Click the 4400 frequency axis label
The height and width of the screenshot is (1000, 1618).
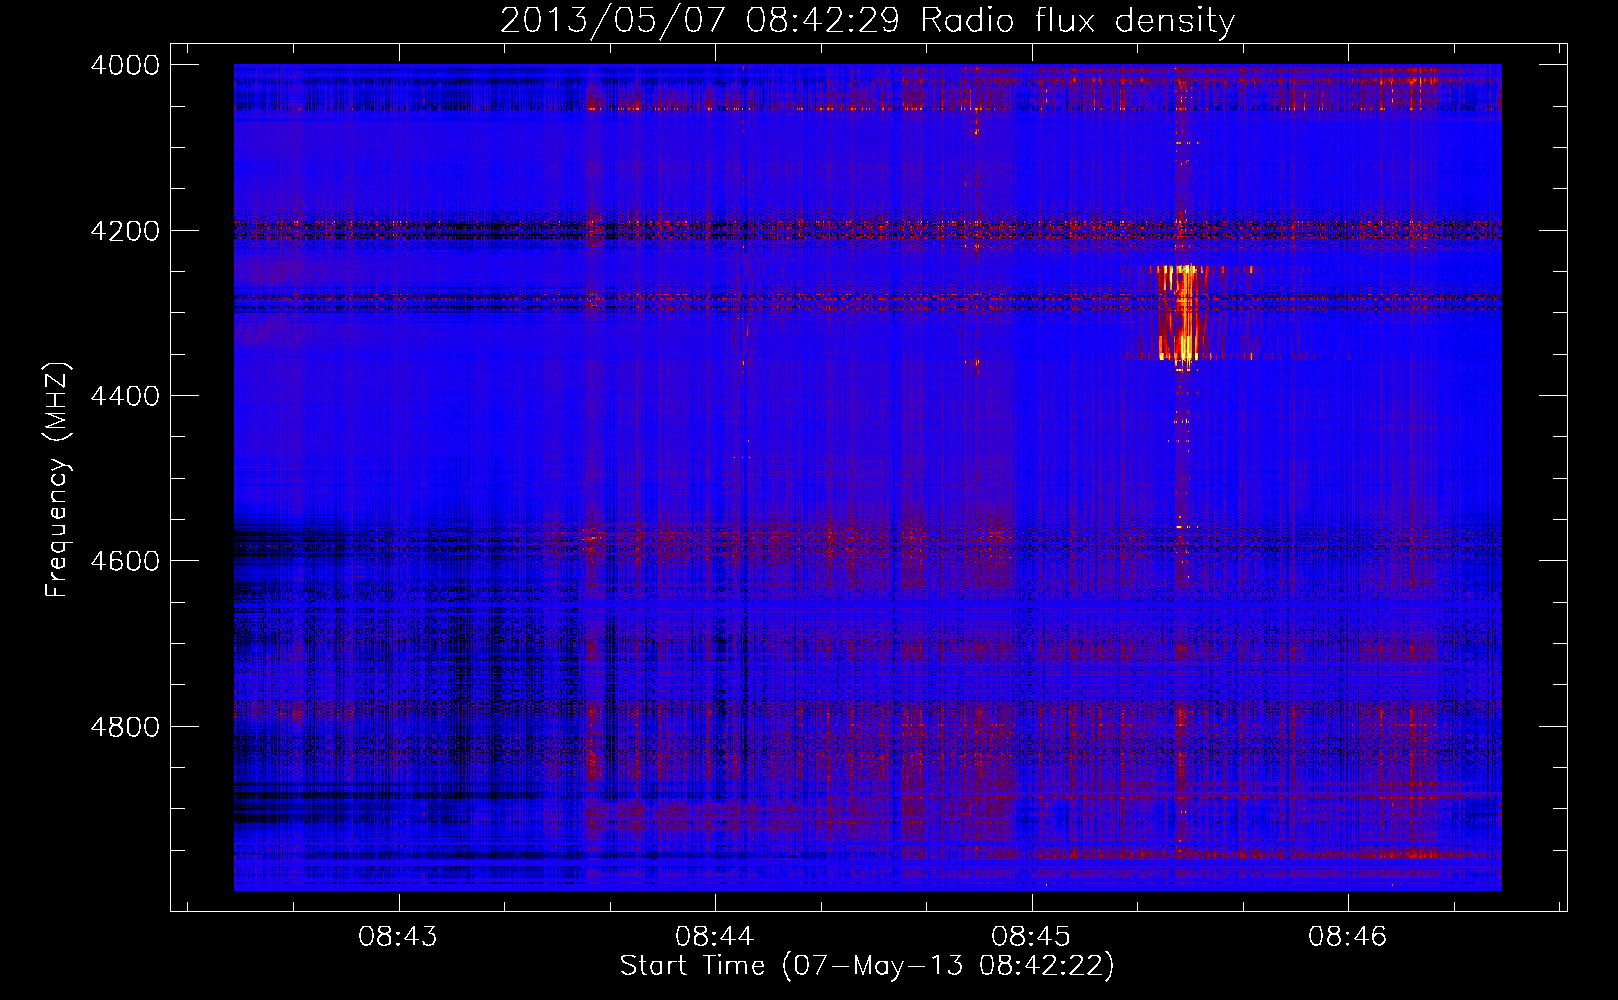click(125, 396)
